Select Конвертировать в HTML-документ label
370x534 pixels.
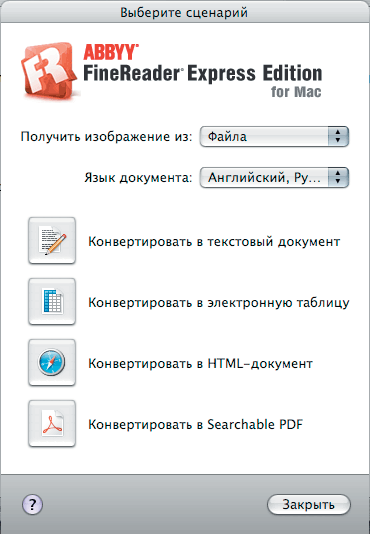point(200,363)
